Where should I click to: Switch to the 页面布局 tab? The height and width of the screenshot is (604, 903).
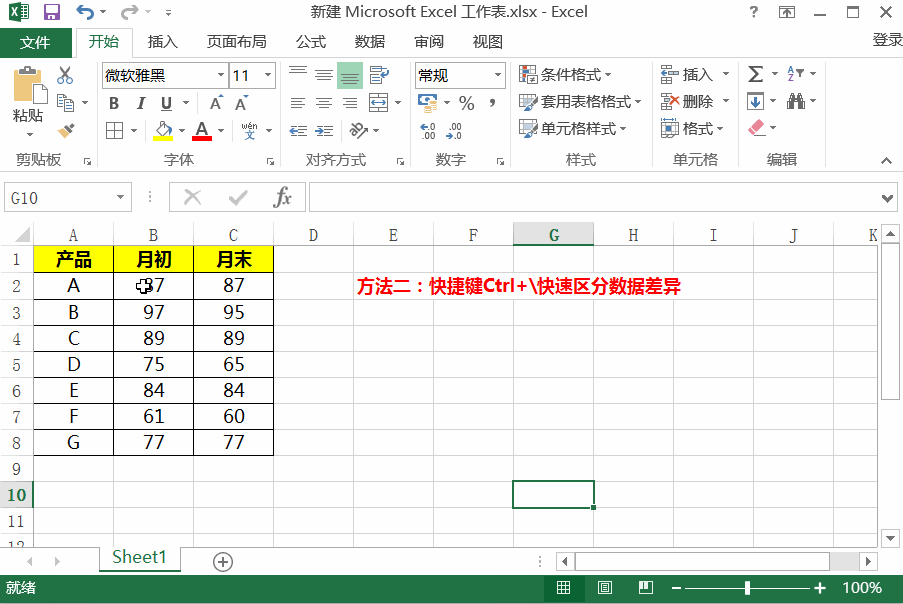point(236,42)
